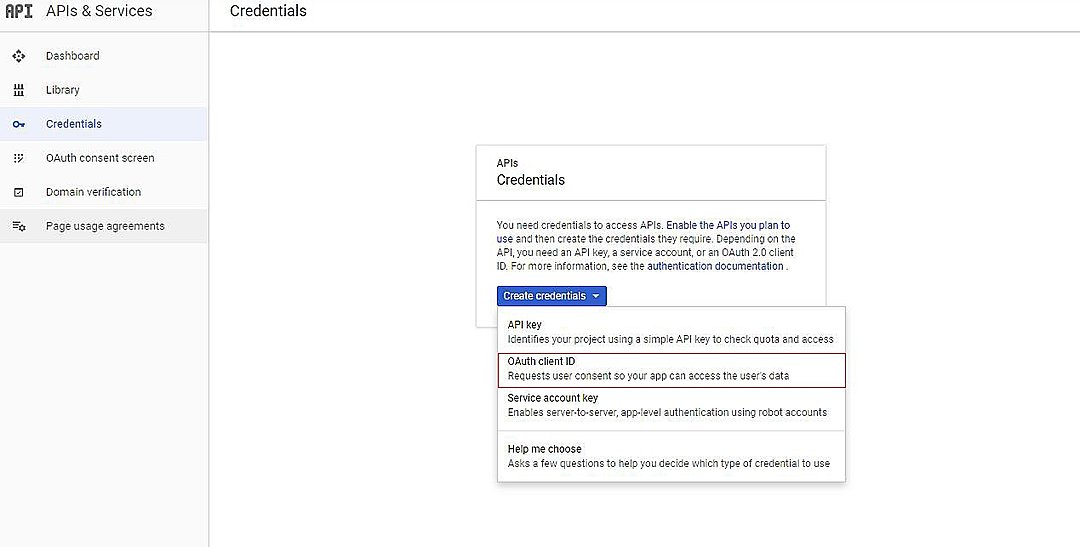Go to Library in the sidebar

[x=63, y=90]
